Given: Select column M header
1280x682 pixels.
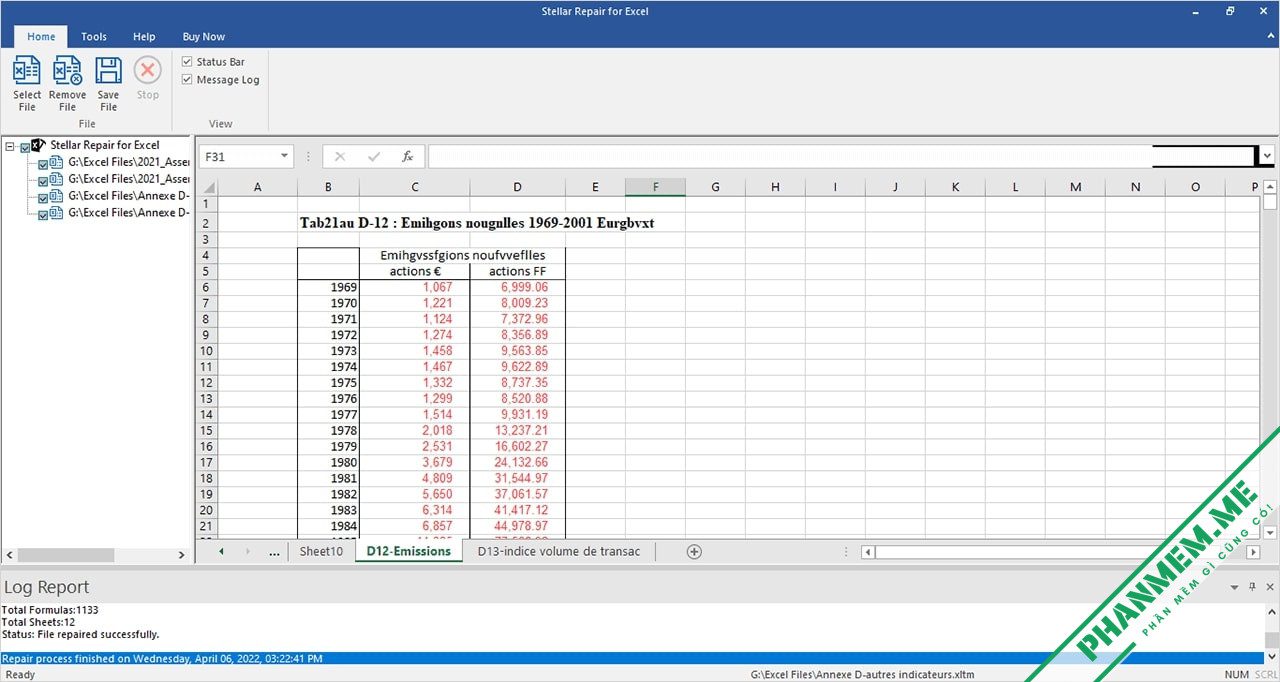Looking at the screenshot, I should click(1075, 187).
